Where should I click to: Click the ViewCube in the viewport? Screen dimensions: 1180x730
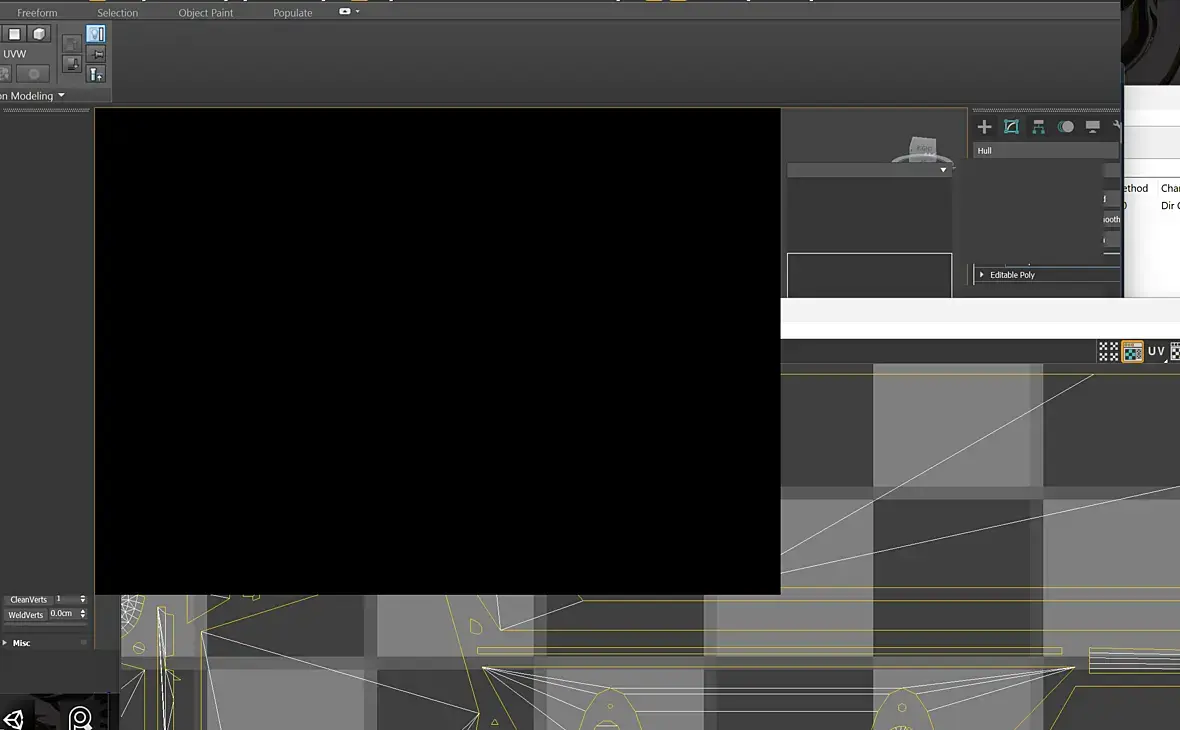[x=923, y=149]
